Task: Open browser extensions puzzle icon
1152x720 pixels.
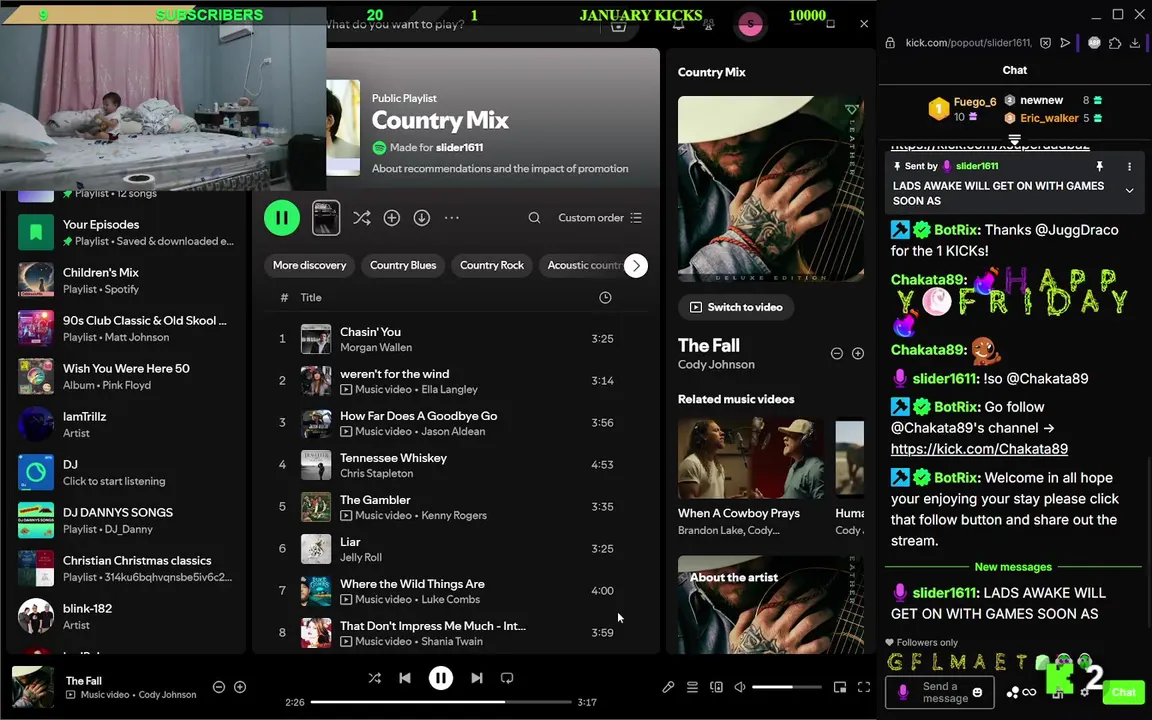Action: click(1115, 43)
